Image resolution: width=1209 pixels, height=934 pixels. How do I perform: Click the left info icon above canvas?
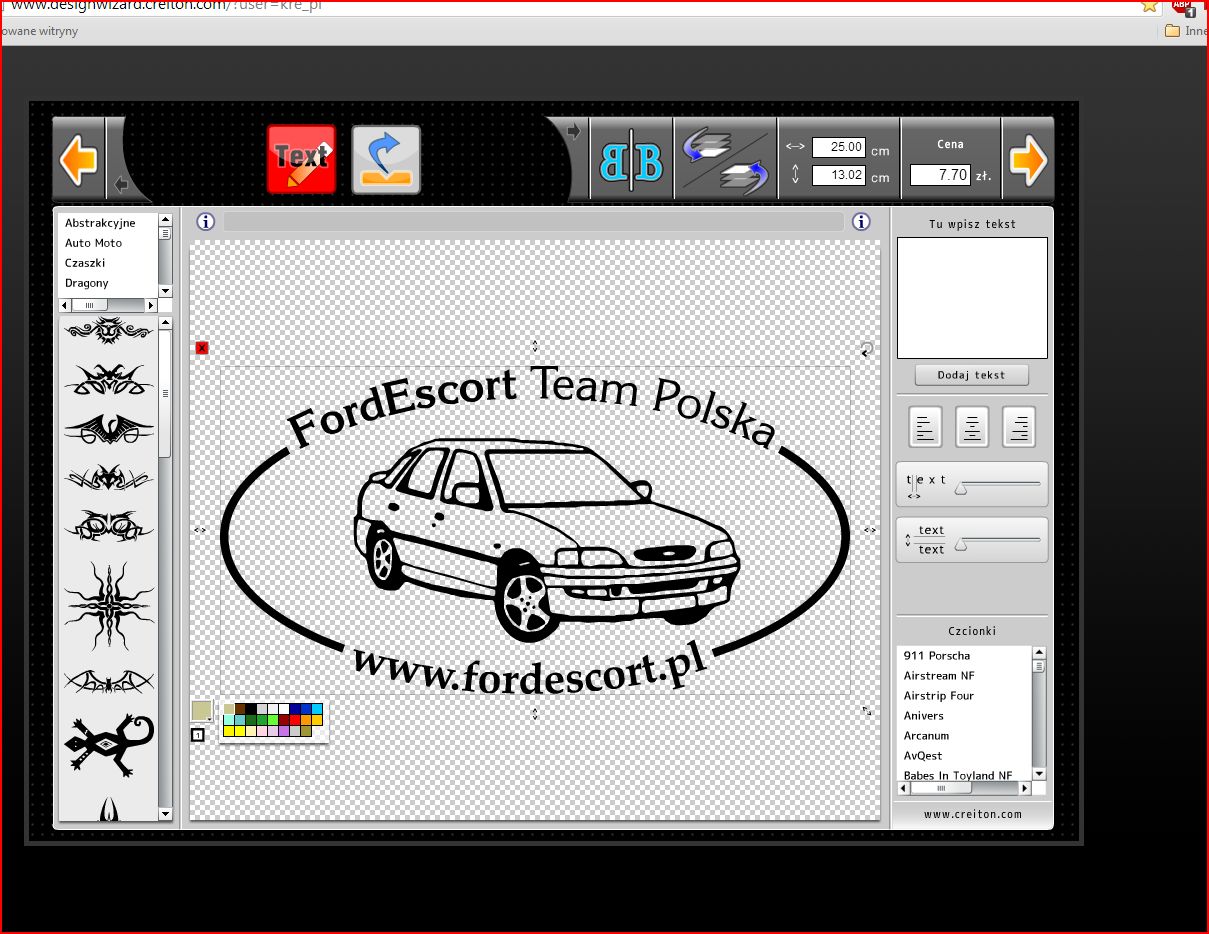point(206,222)
